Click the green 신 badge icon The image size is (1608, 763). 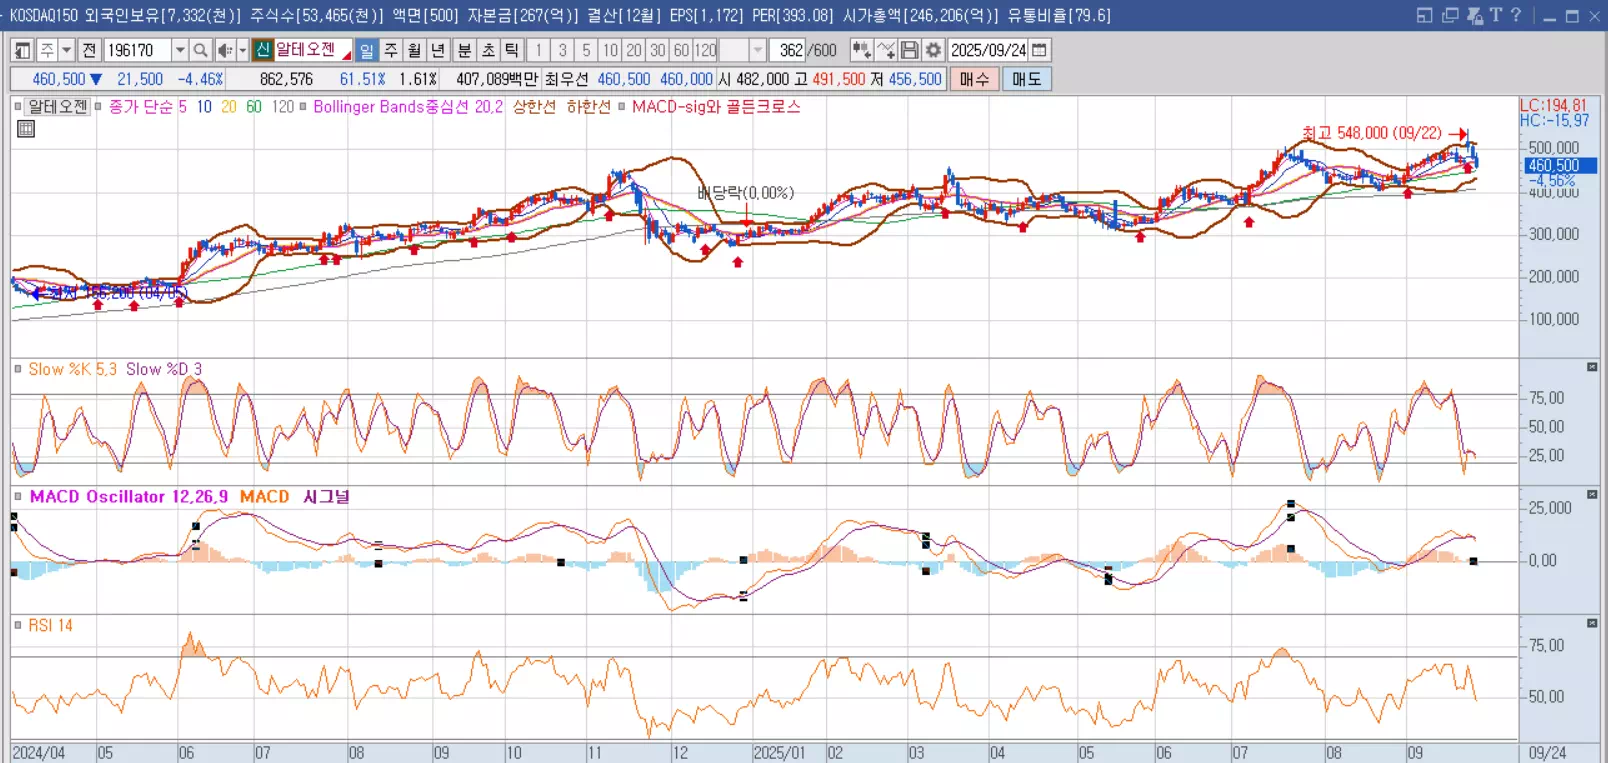263,49
